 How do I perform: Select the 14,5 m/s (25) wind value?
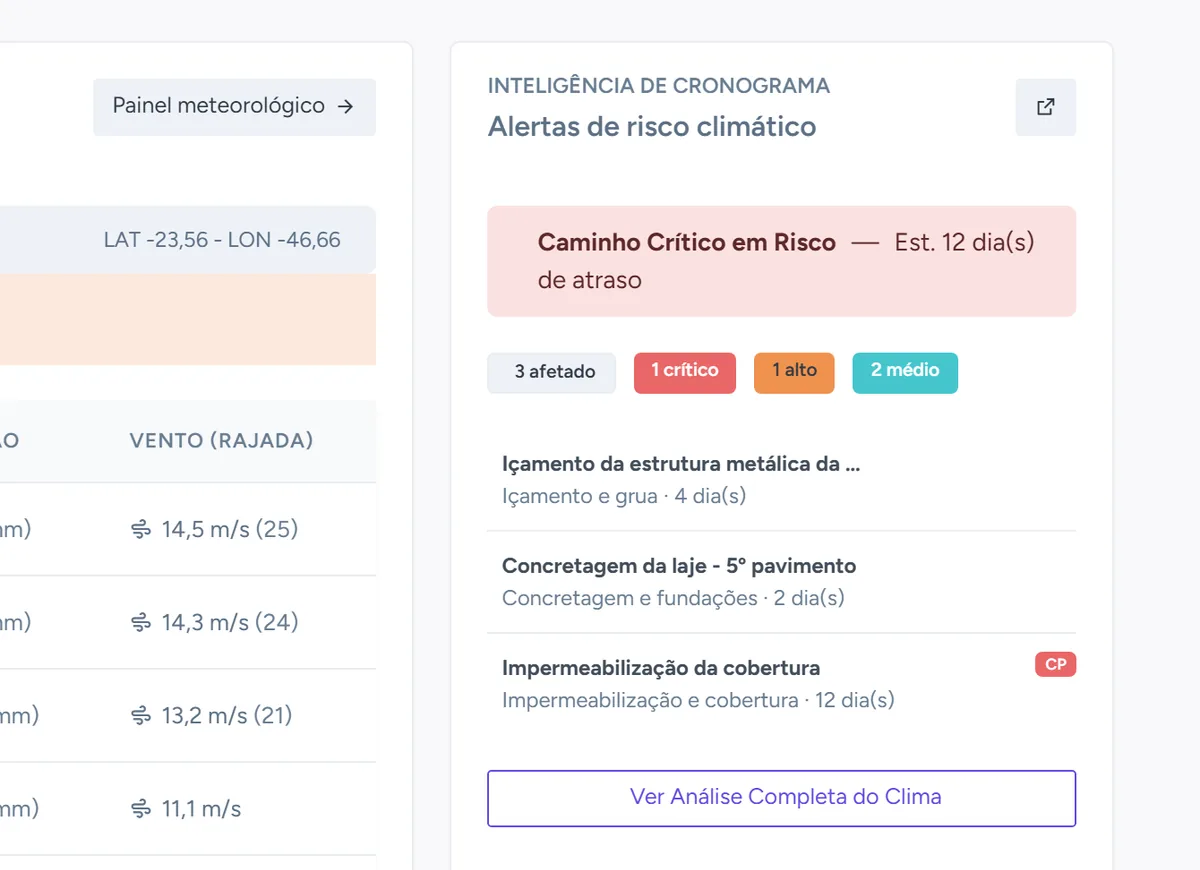(x=230, y=529)
